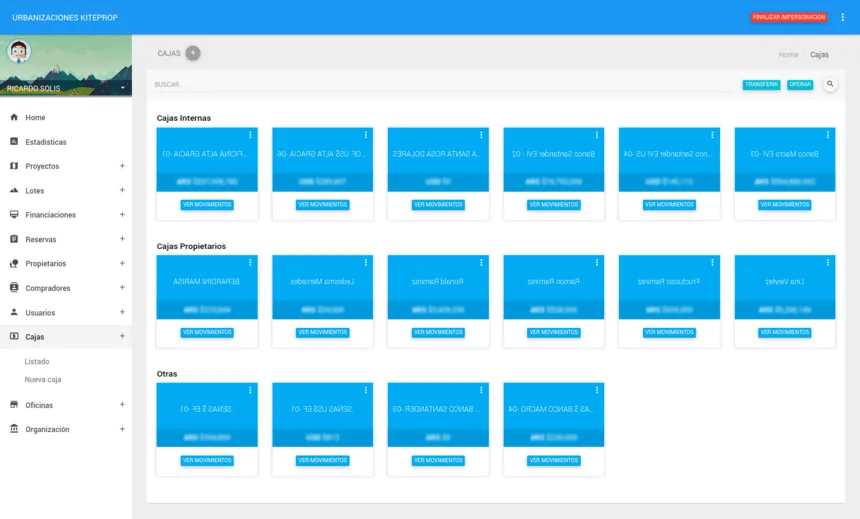The image size is (860, 519).
Task: Open options menu on Banco Macro EVI -03 card
Action: (828, 135)
